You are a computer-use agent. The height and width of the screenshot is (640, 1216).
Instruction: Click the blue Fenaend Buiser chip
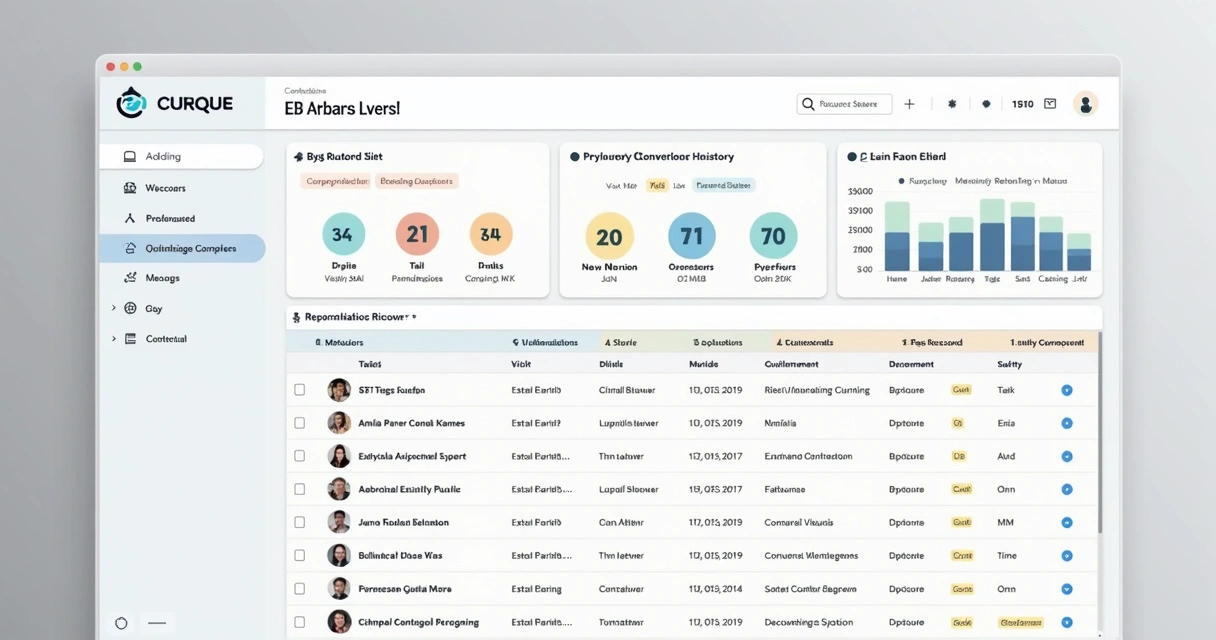724,185
